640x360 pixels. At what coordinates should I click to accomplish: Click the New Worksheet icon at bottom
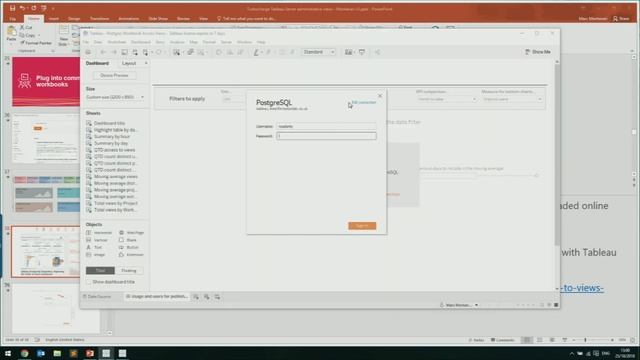(196, 297)
